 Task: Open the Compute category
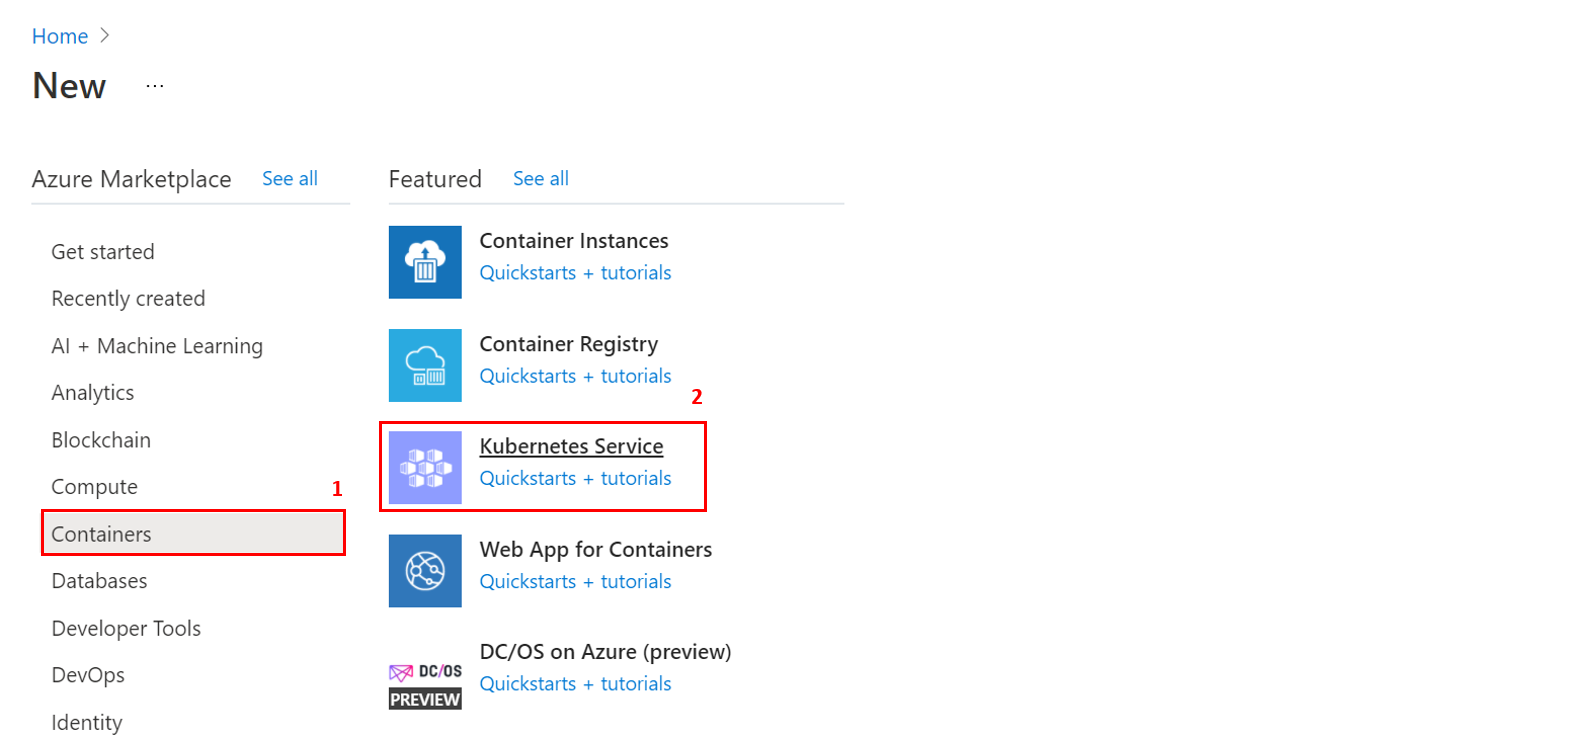pos(94,486)
